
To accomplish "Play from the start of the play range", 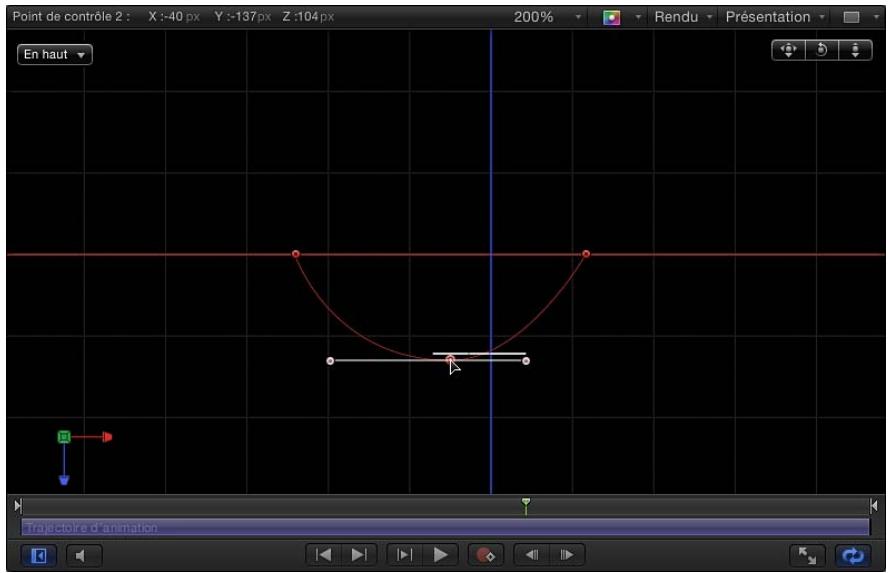I will (x=404, y=555).
